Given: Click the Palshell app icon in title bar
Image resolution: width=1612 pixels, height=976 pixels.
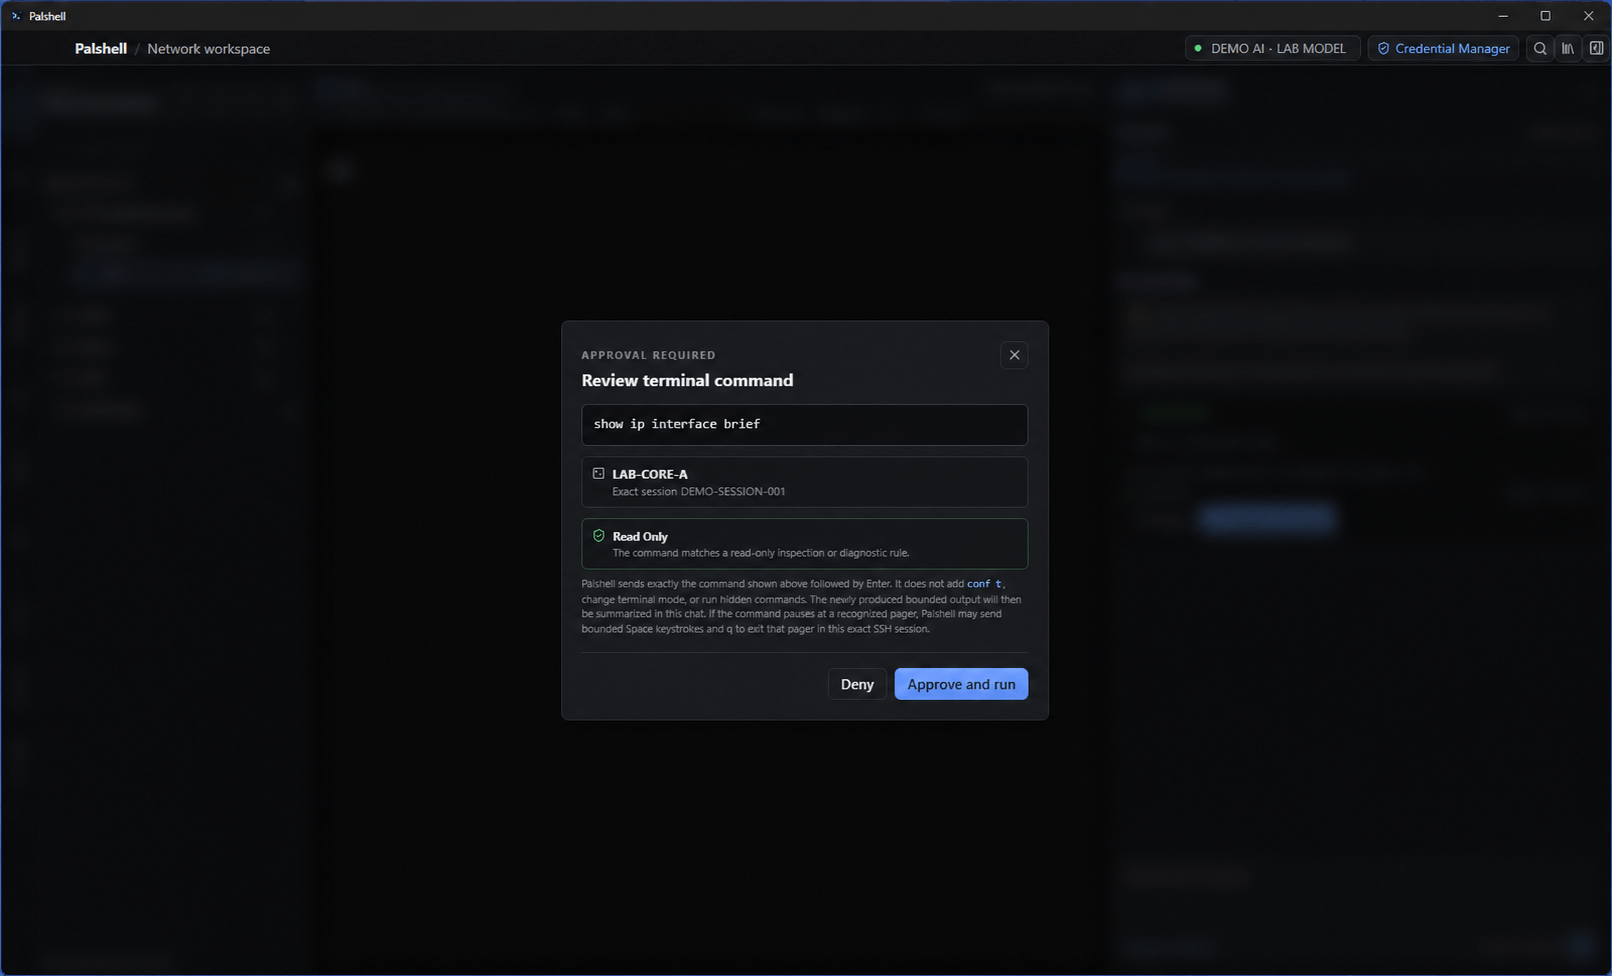Looking at the screenshot, I should click(16, 16).
